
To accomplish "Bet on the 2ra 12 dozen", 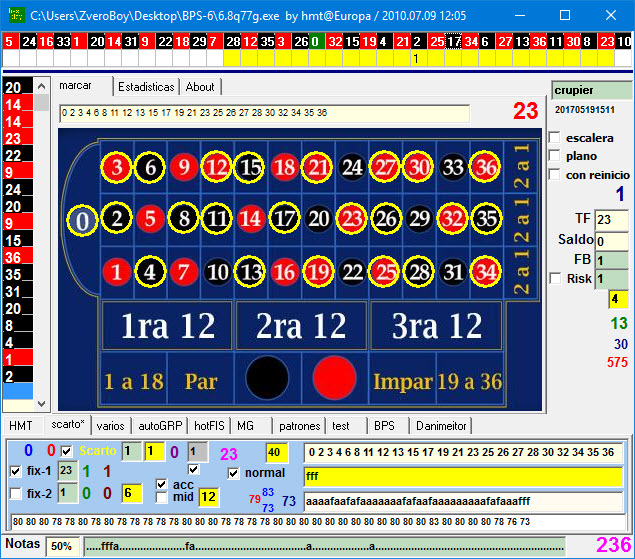I will tap(301, 326).
